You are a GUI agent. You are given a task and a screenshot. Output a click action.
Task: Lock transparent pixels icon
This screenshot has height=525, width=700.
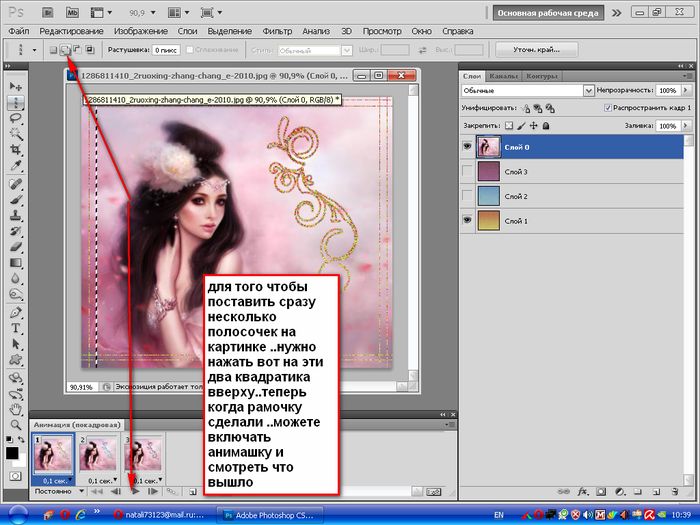tap(509, 126)
